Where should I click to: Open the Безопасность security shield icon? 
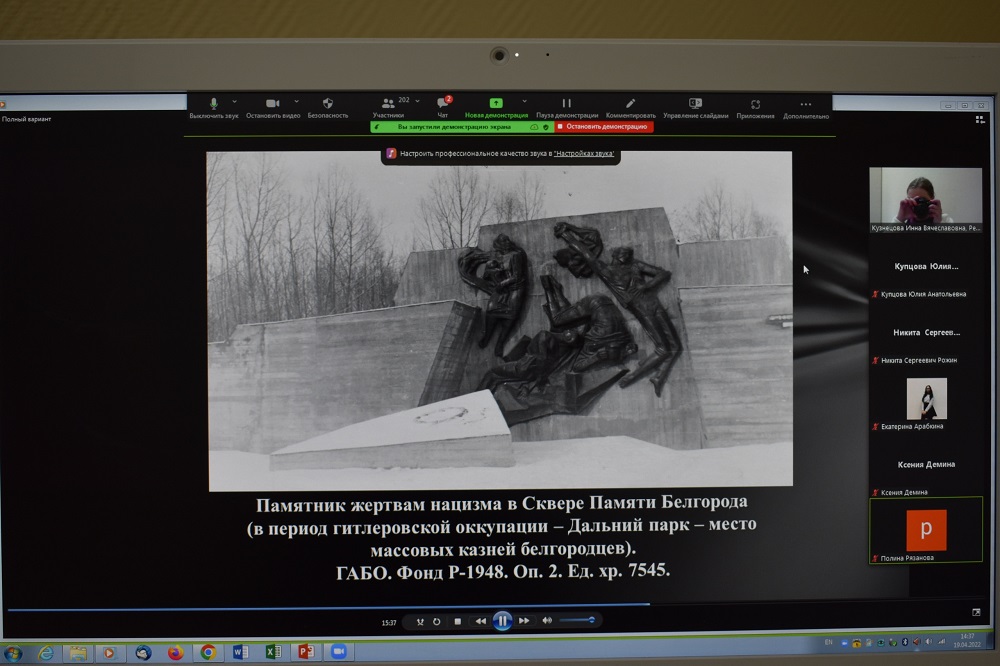click(327, 104)
